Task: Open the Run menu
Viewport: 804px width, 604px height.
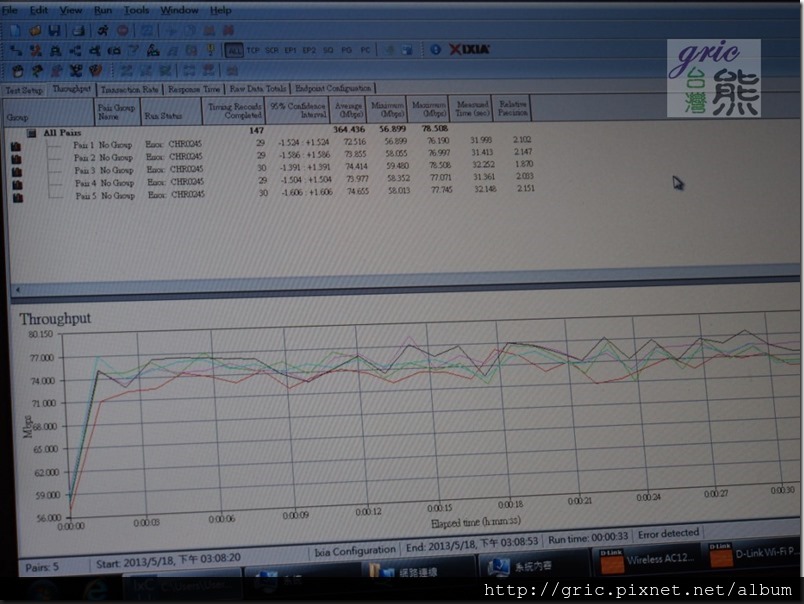Action: (x=103, y=10)
